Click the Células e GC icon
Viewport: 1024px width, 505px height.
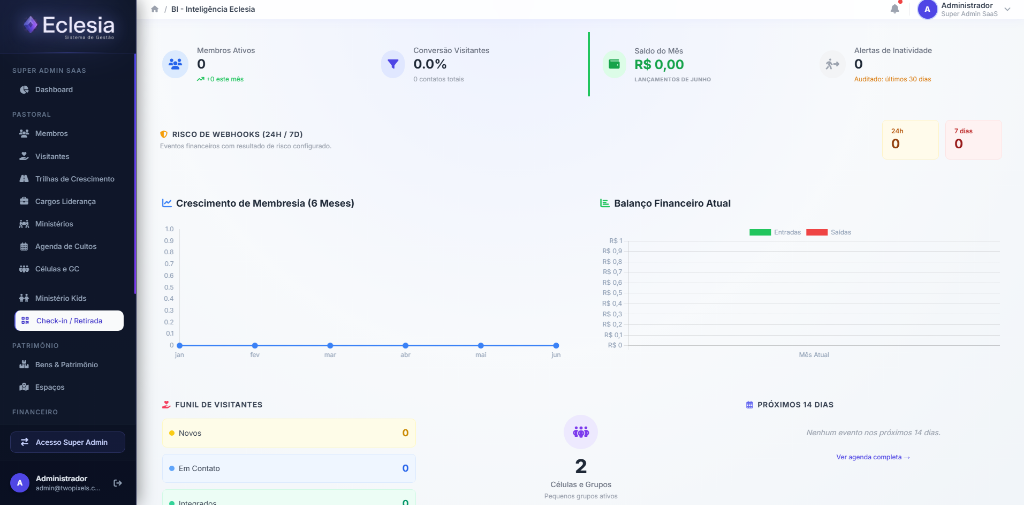24,269
